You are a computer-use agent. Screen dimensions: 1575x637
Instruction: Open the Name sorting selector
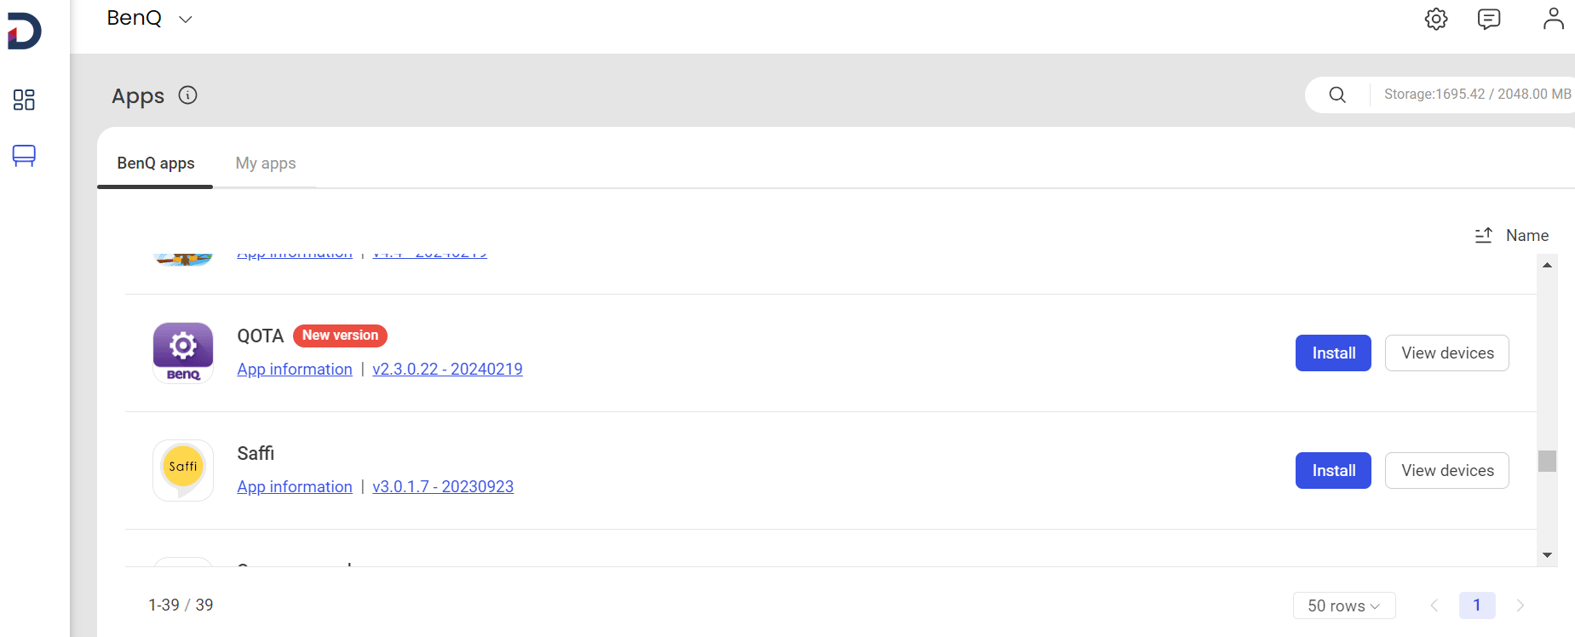(x=1528, y=234)
